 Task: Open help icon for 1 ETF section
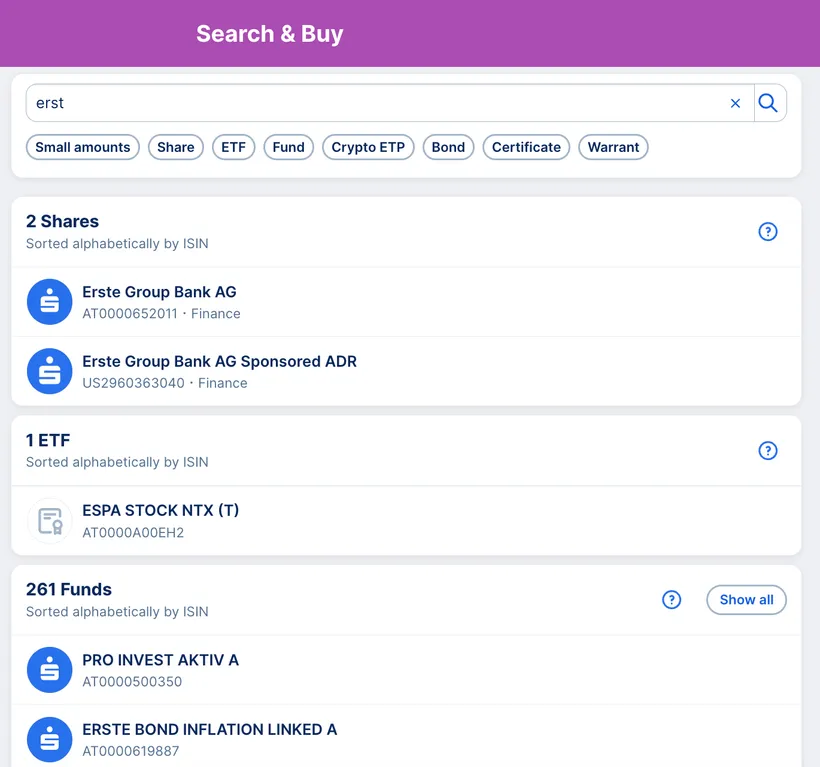767,451
